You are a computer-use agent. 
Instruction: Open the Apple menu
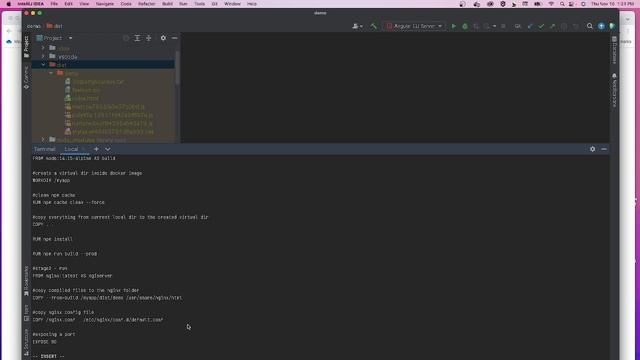[9, 4]
